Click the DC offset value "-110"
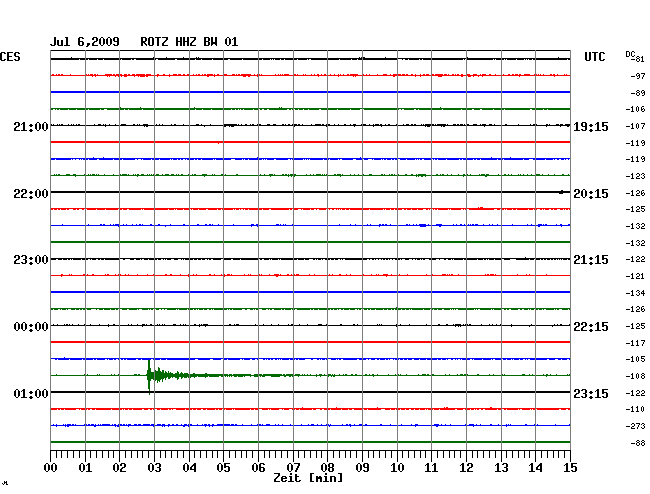Screen dimensions: 650x494 coord(635,409)
